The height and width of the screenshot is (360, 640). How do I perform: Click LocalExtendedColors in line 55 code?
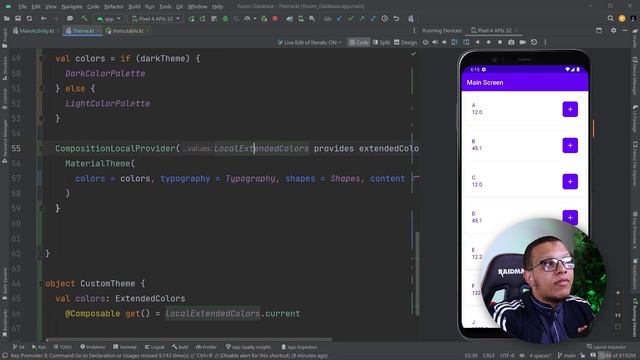point(261,149)
